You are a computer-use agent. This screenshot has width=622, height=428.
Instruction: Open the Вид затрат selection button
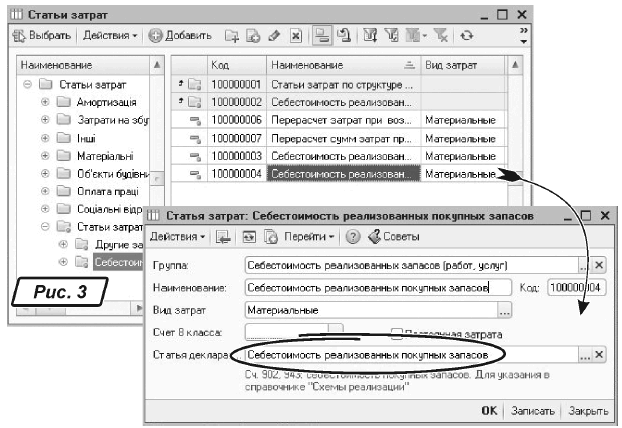tap(504, 311)
